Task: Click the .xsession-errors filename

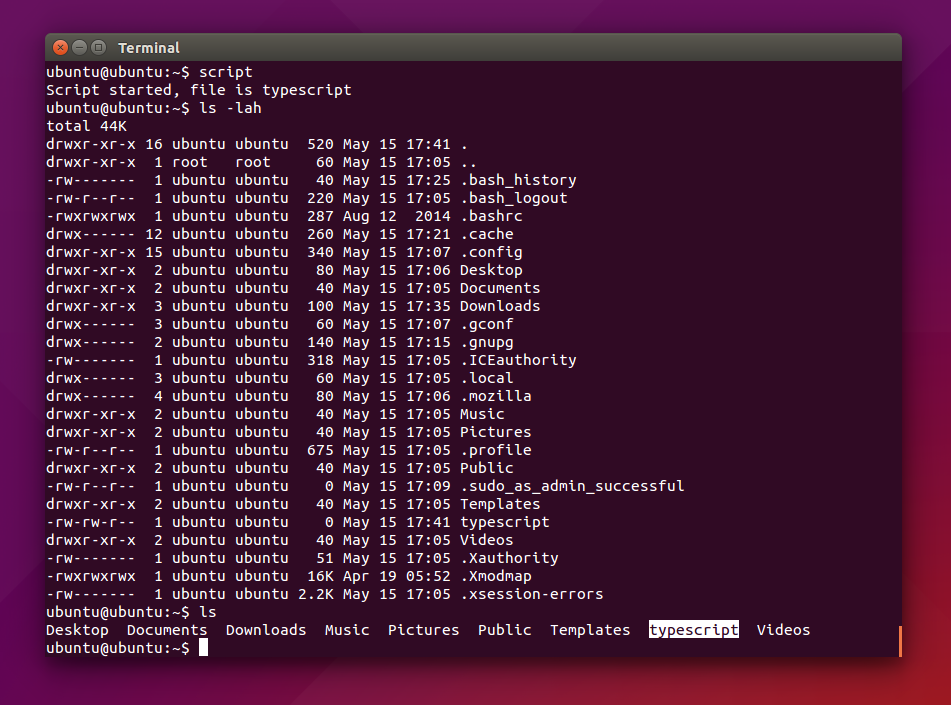Action: click(531, 594)
